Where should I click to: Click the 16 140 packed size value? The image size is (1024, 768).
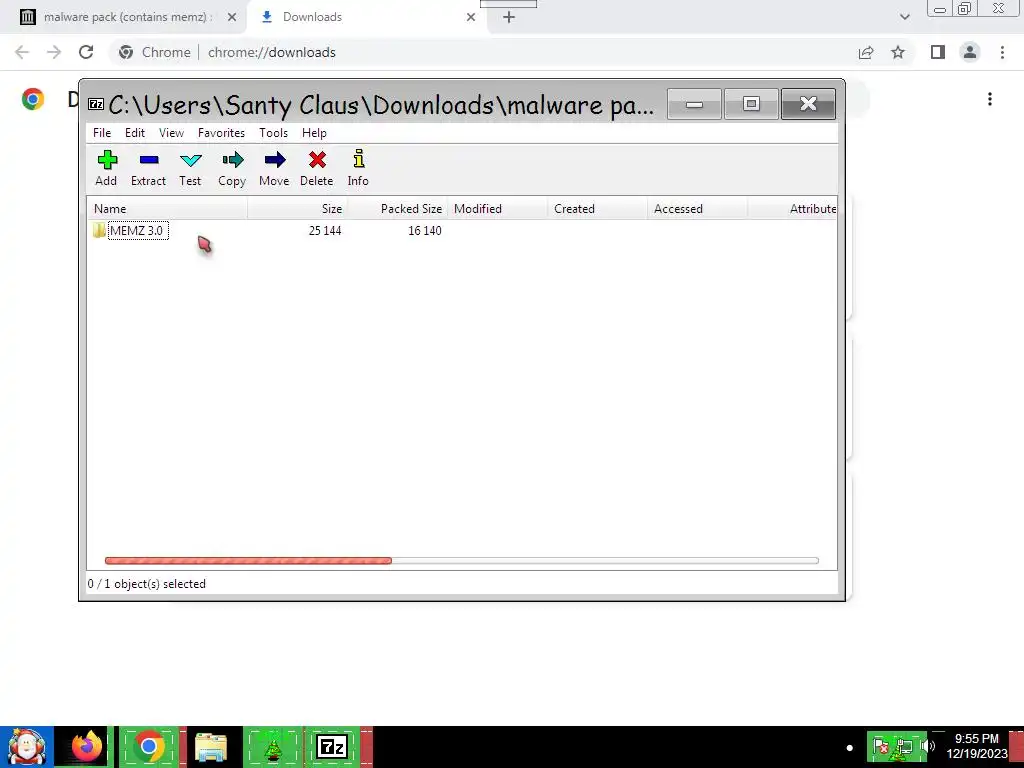click(424, 231)
